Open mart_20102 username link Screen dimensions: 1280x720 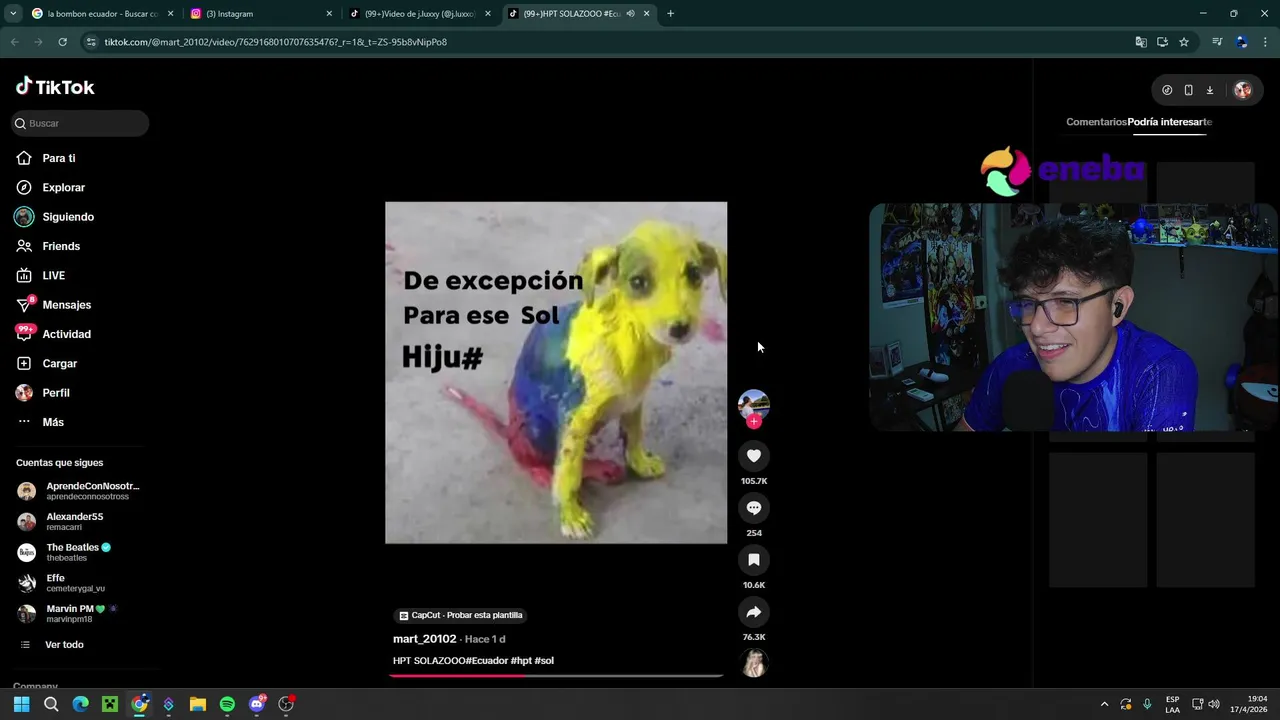tap(425, 639)
